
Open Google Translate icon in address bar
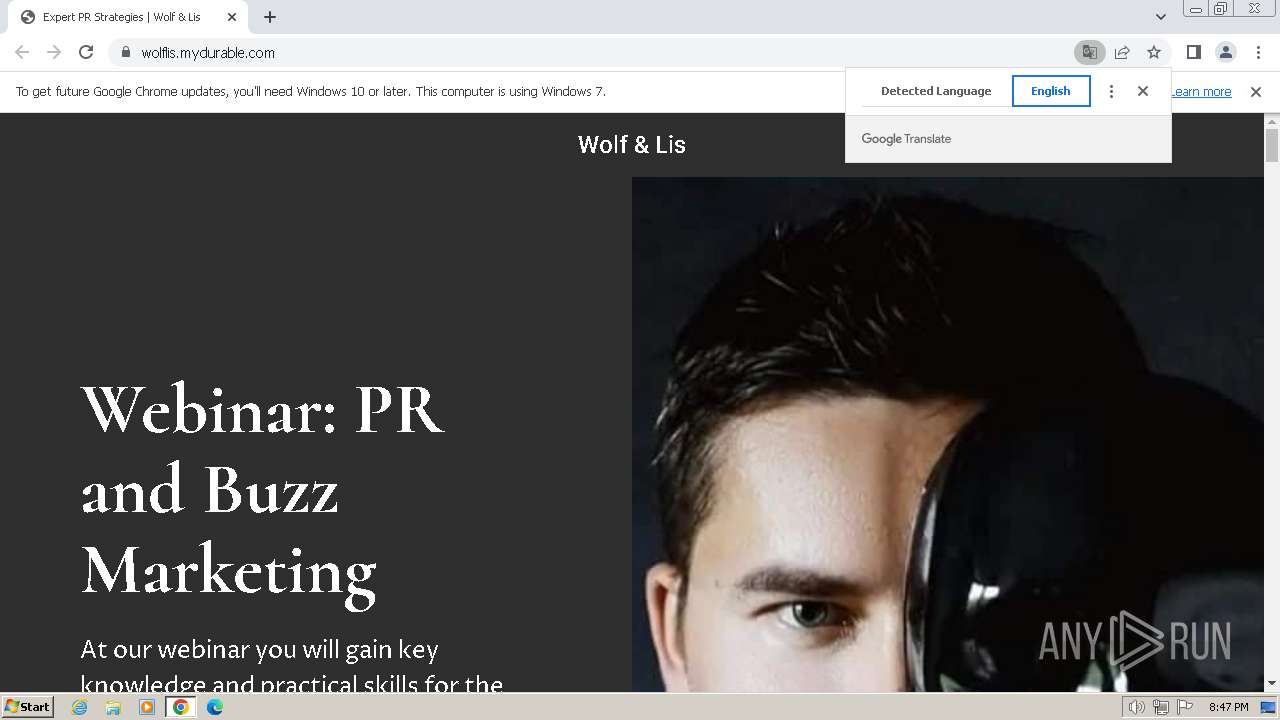pos(1090,52)
